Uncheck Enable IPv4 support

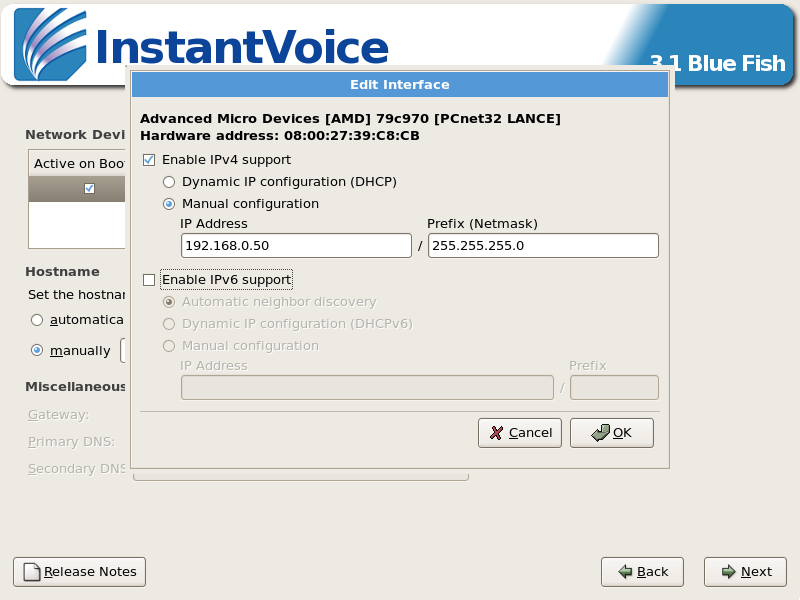pyautogui.click(x=150, y=160)
